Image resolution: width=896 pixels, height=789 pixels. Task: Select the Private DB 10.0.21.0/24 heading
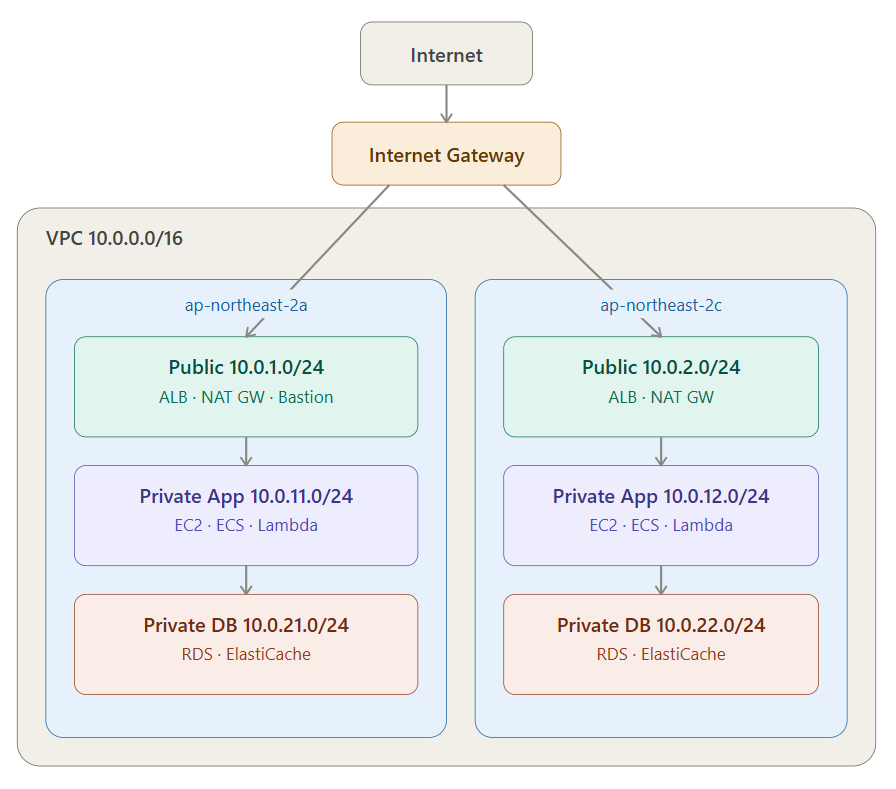tap(246, 626)
